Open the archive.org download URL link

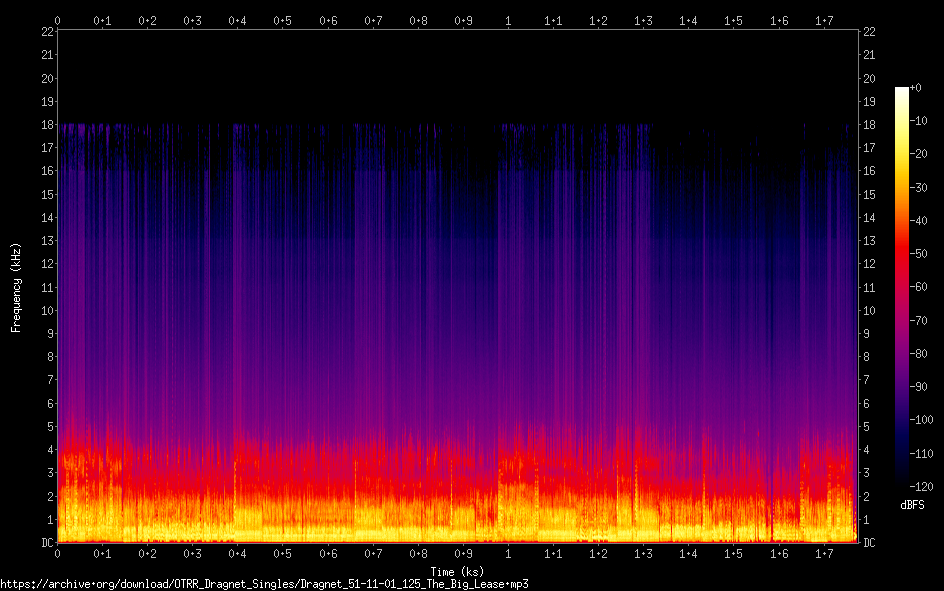(264, 584)
